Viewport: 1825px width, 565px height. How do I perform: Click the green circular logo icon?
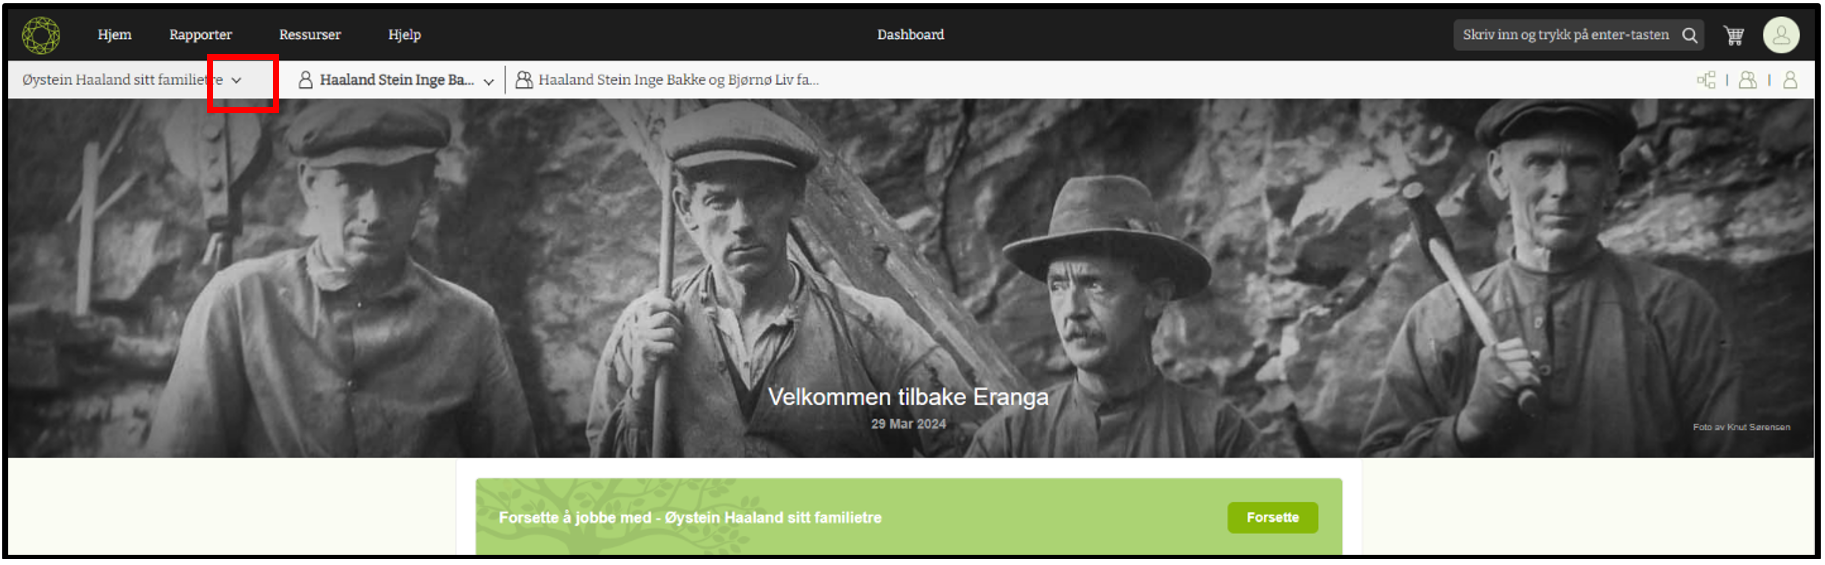click(x=41, y=35)
